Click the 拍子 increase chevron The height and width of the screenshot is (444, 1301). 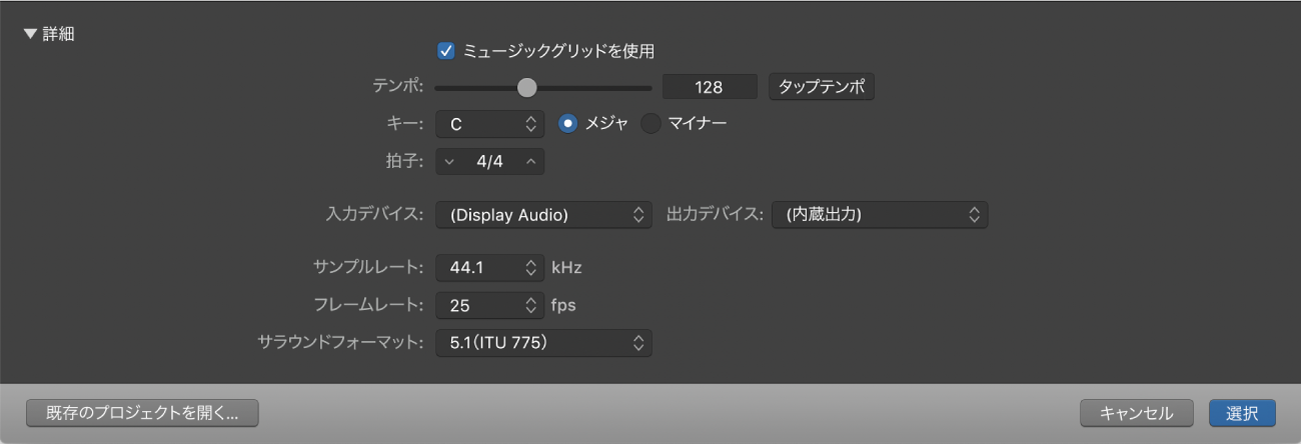531,160
